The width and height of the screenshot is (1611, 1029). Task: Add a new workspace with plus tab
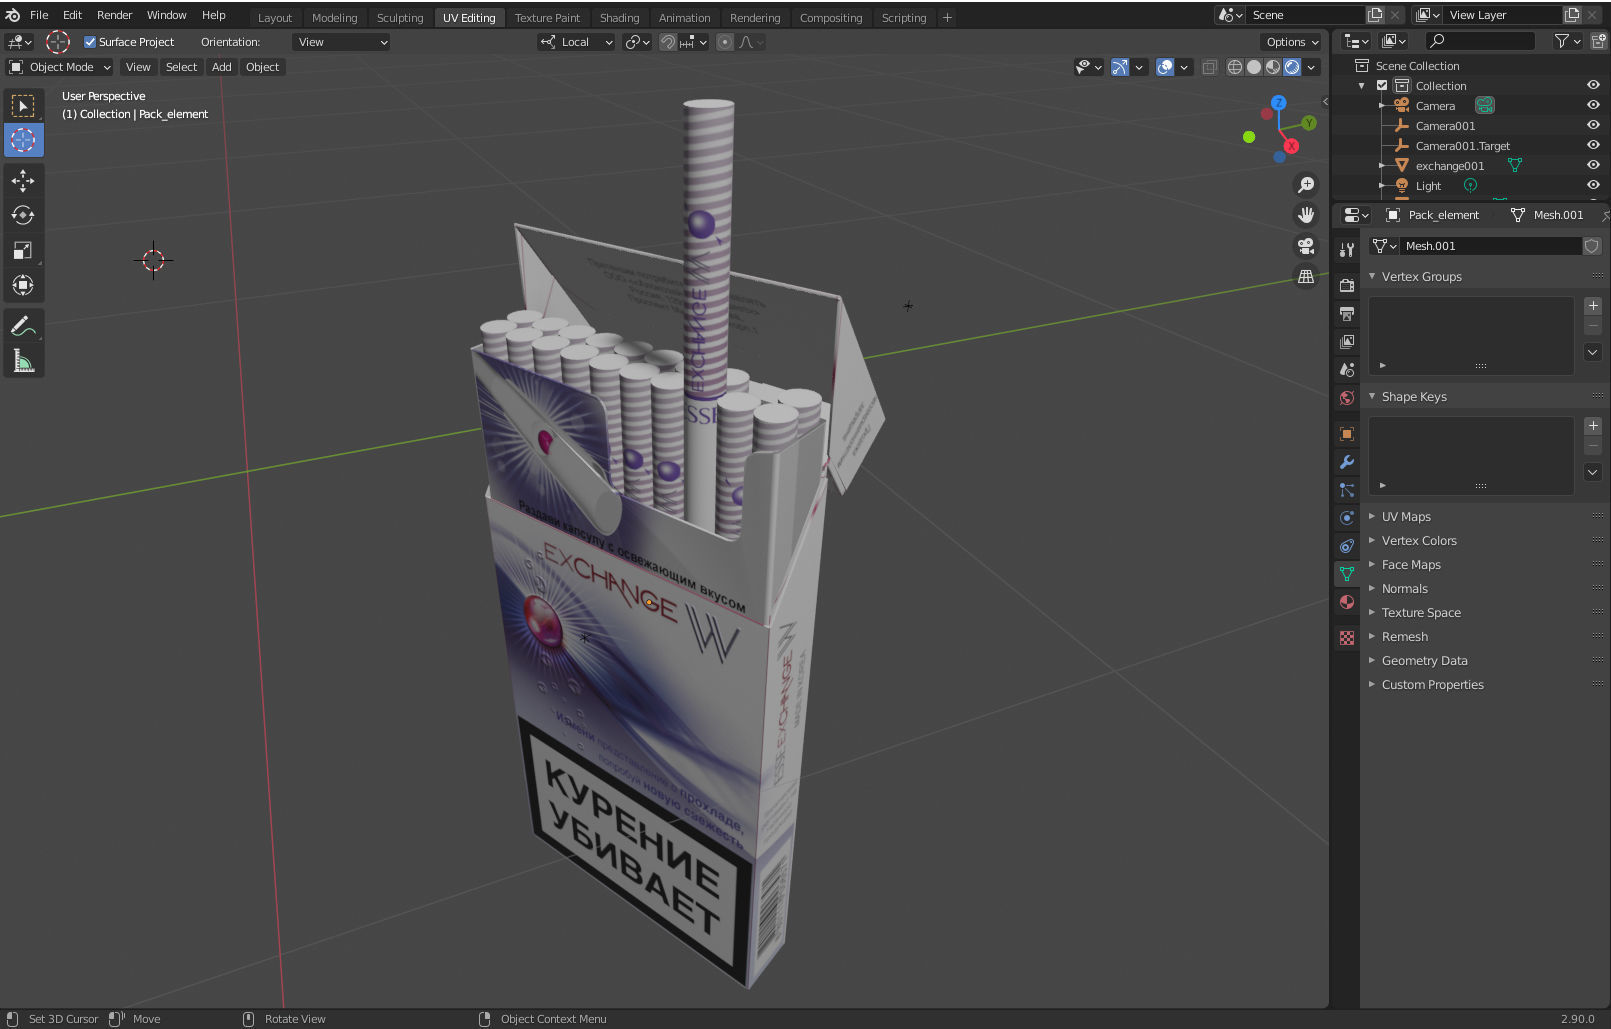(x=947, y=17)
